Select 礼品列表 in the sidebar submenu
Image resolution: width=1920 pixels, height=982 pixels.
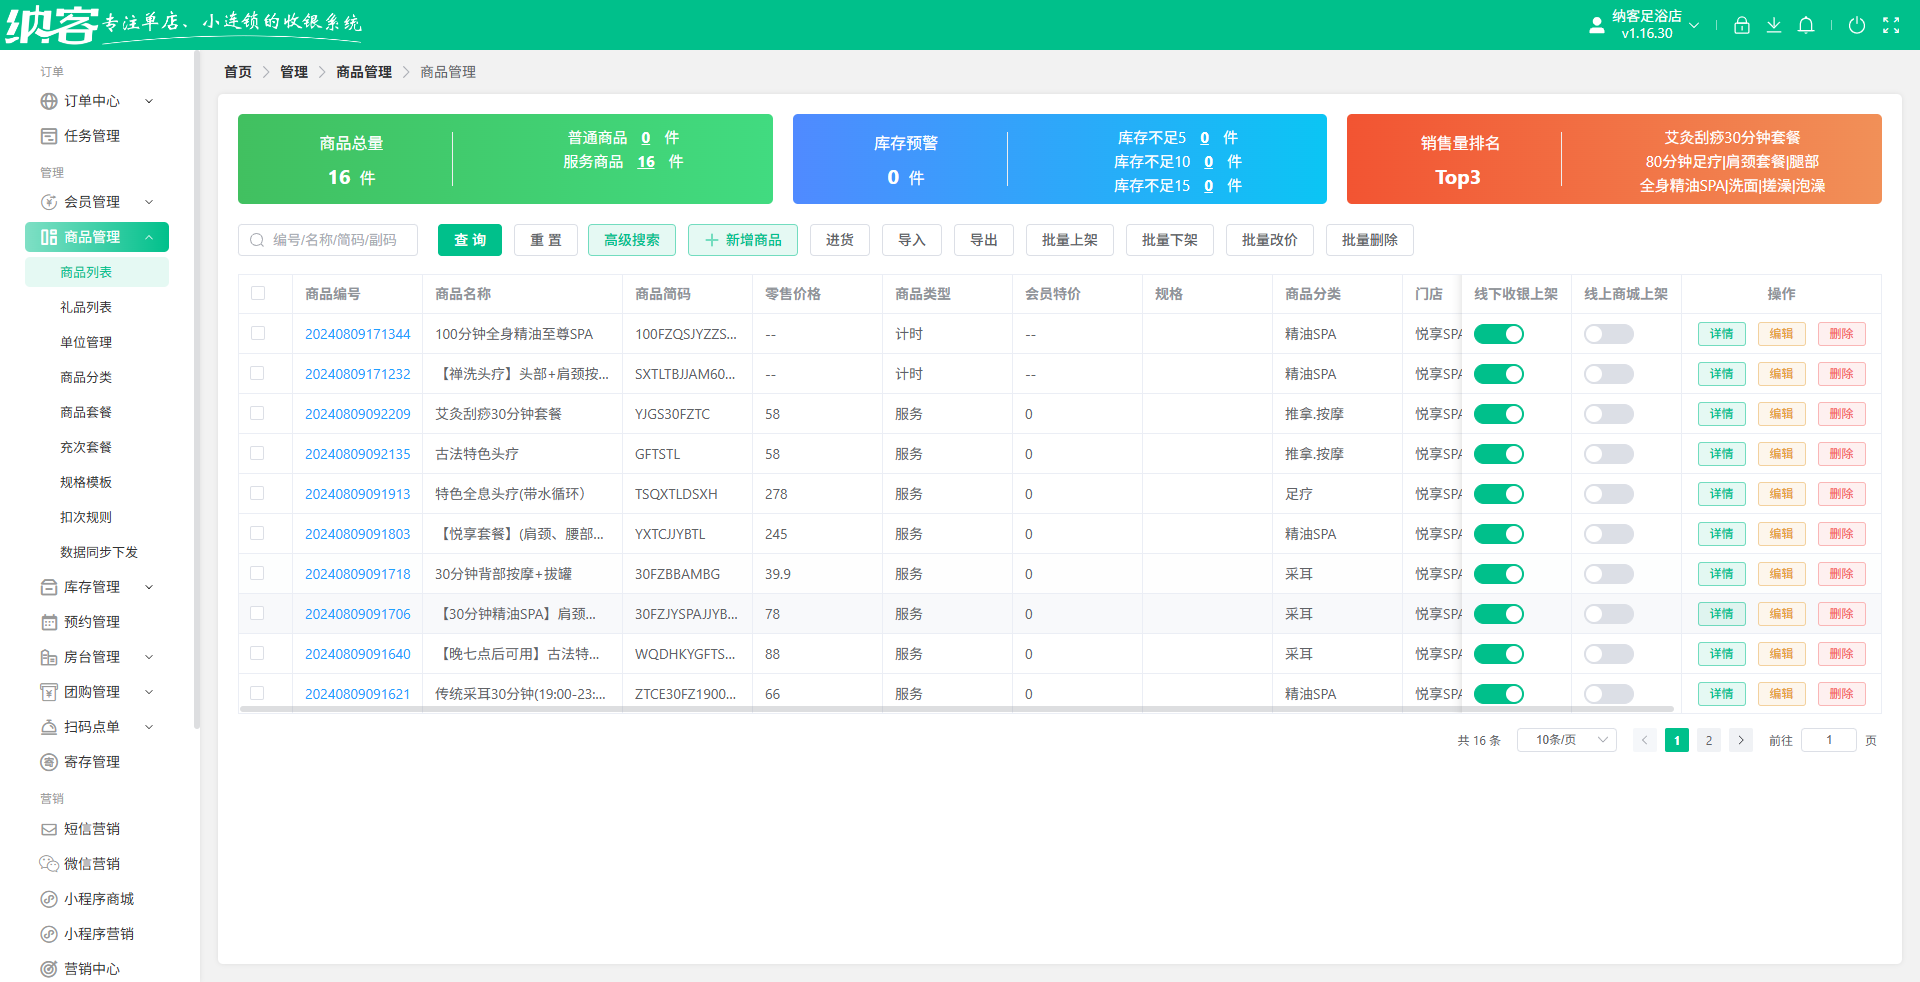[x=86, y=307]
